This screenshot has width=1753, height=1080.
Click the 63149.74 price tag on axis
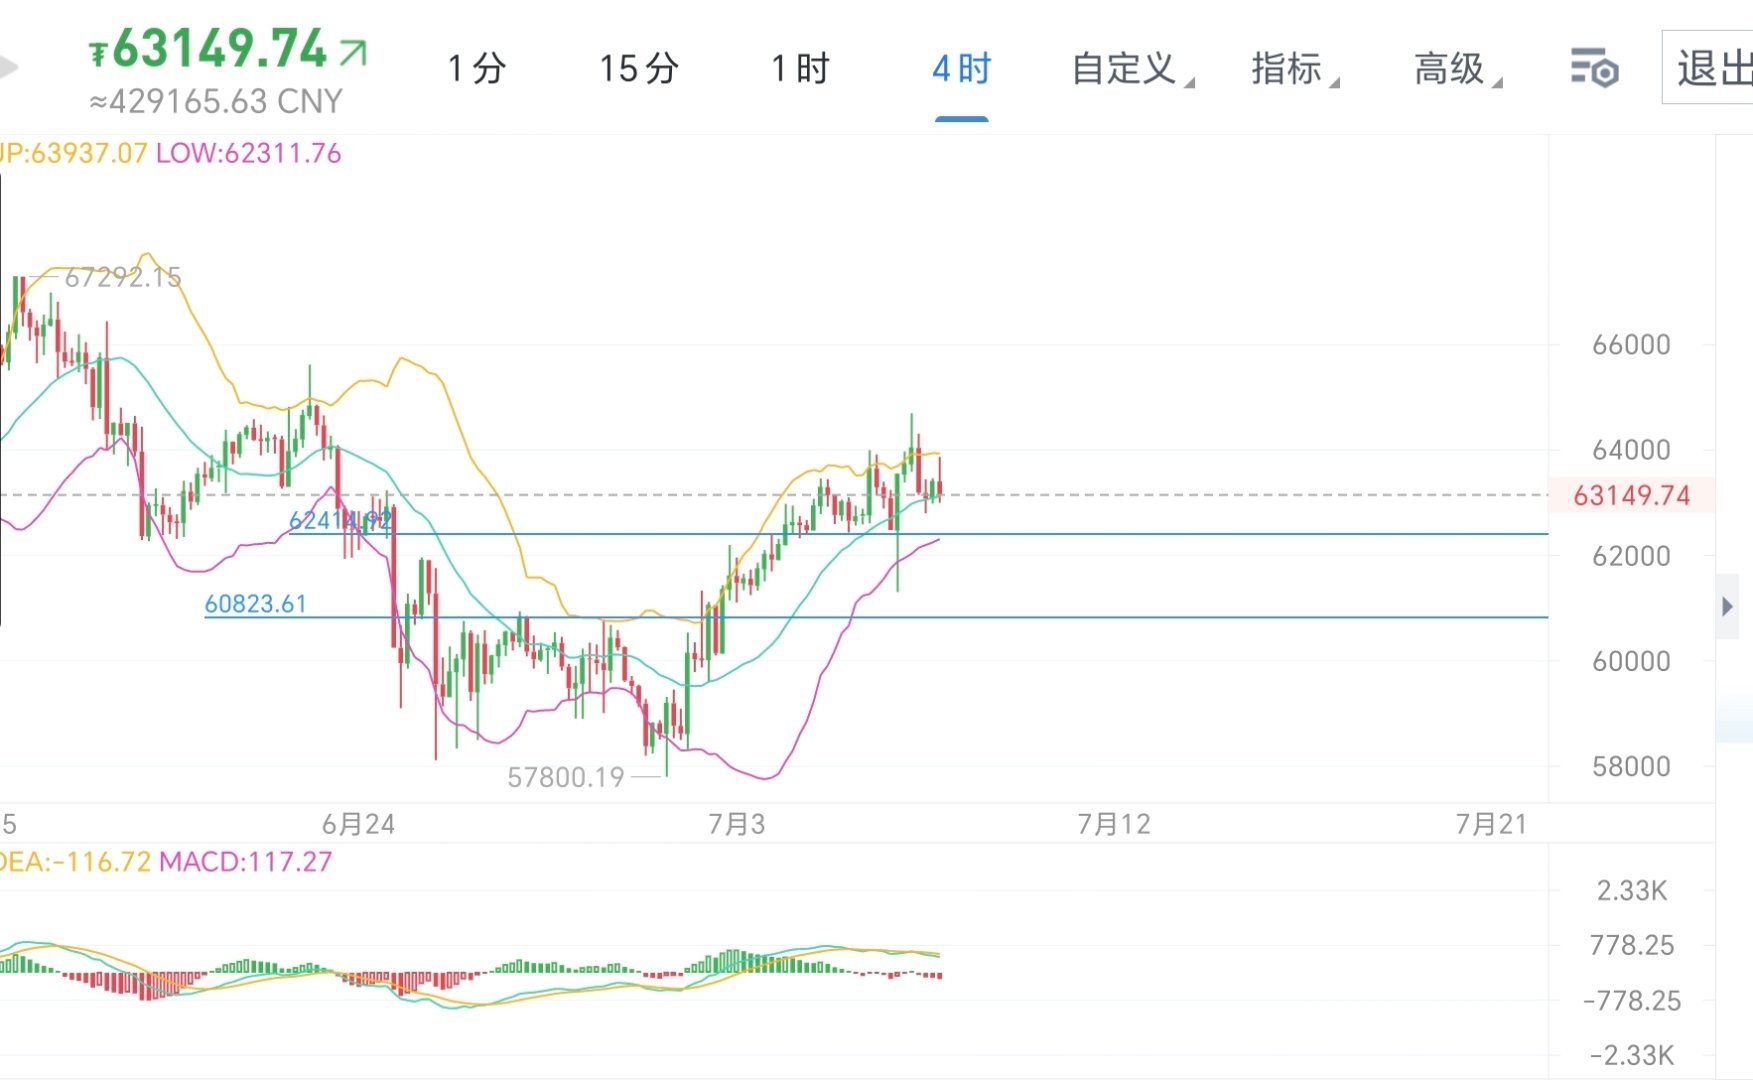click(1631, 495)
